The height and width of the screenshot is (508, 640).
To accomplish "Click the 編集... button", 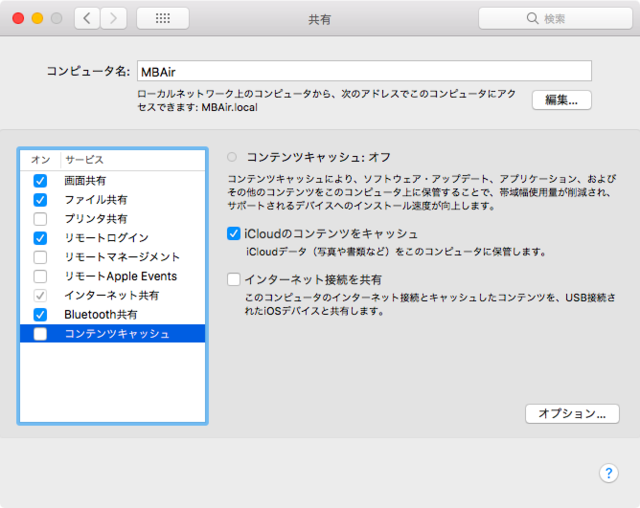I will pos(562,100).
